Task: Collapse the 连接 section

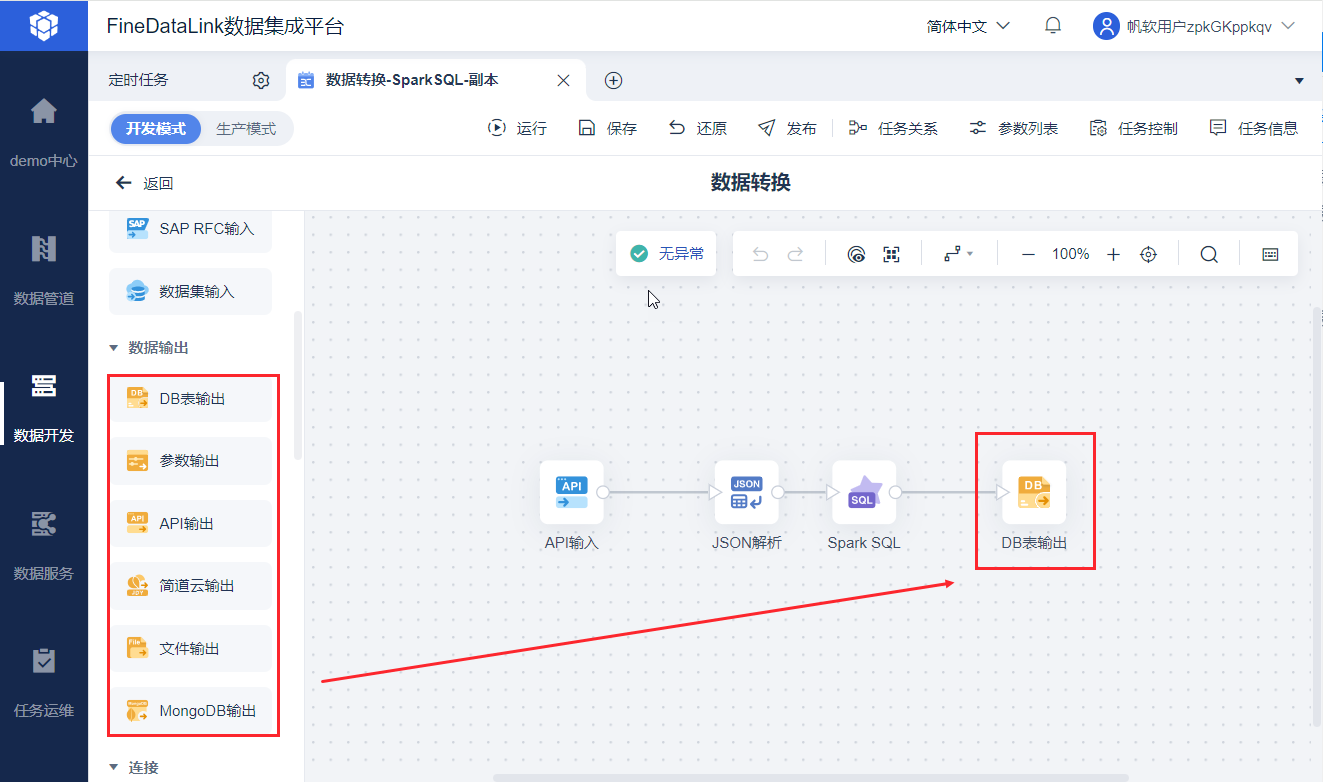Action: (x=113, y=768)
